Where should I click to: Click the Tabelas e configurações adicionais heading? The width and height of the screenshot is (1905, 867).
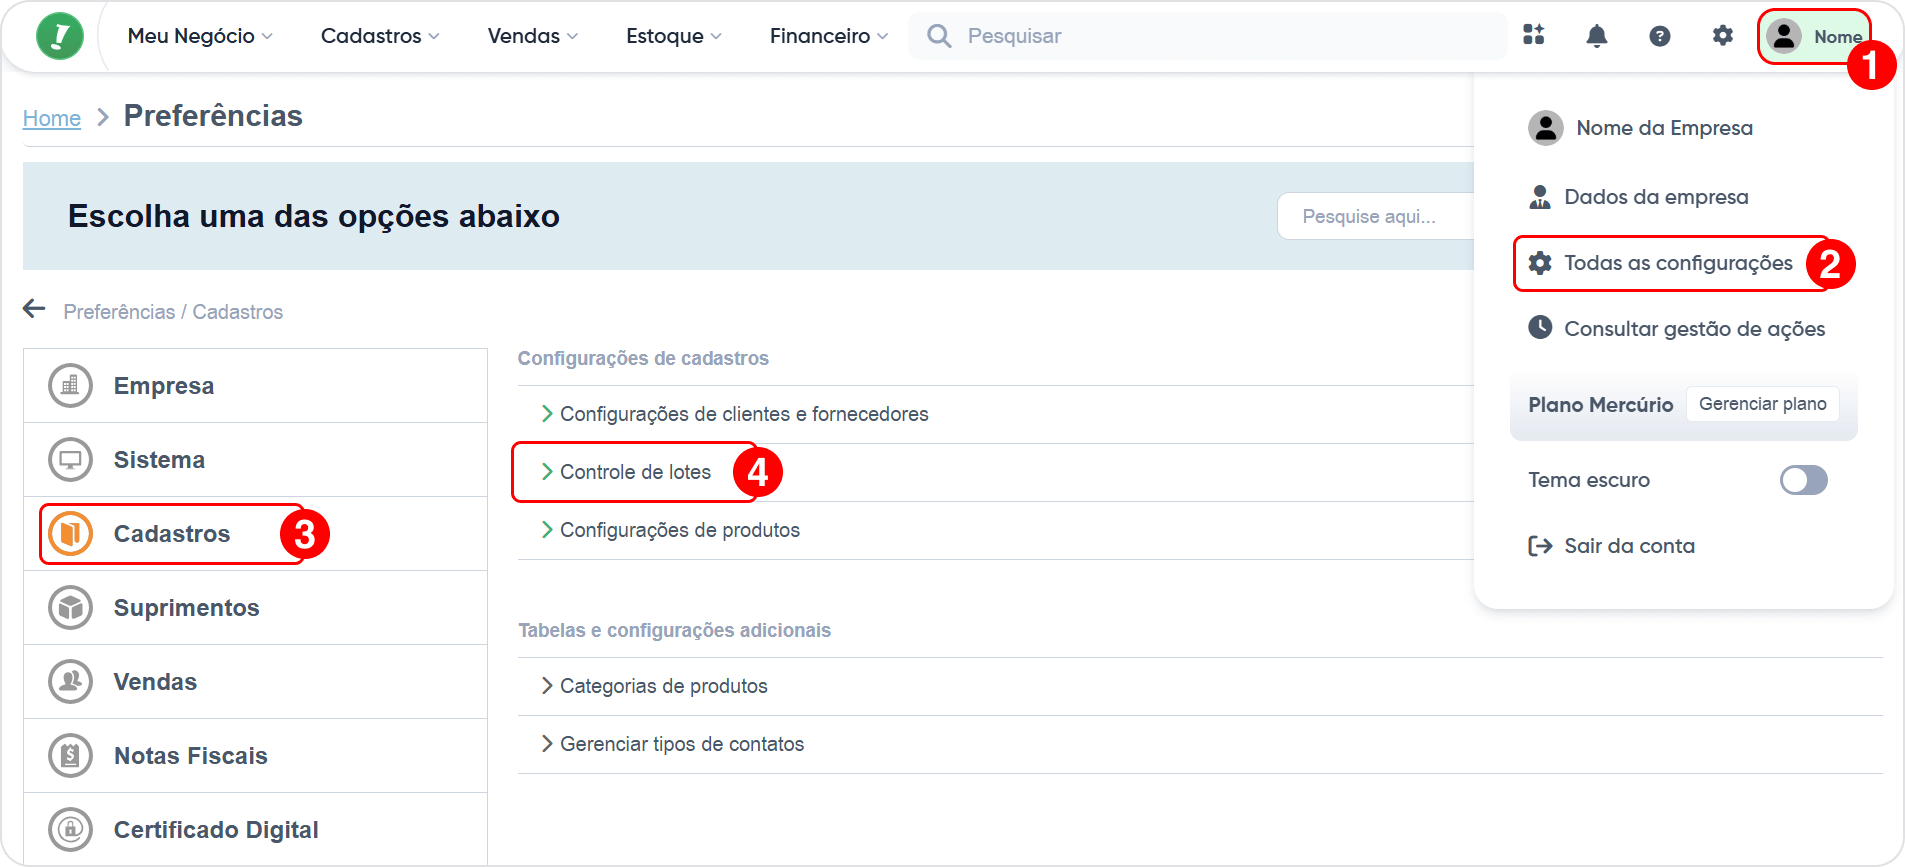point(674,630)
